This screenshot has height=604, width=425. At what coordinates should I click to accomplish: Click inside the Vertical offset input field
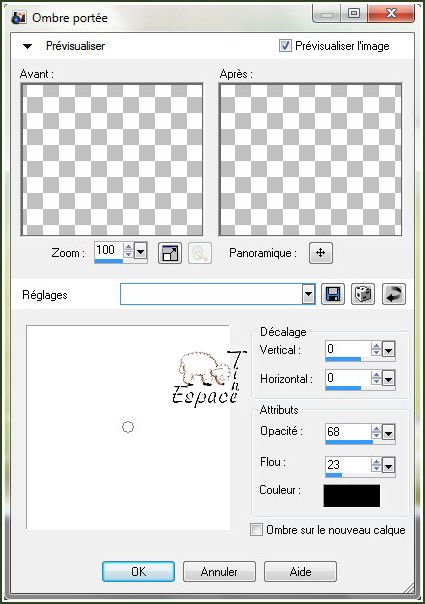click(x=348, y=349)
